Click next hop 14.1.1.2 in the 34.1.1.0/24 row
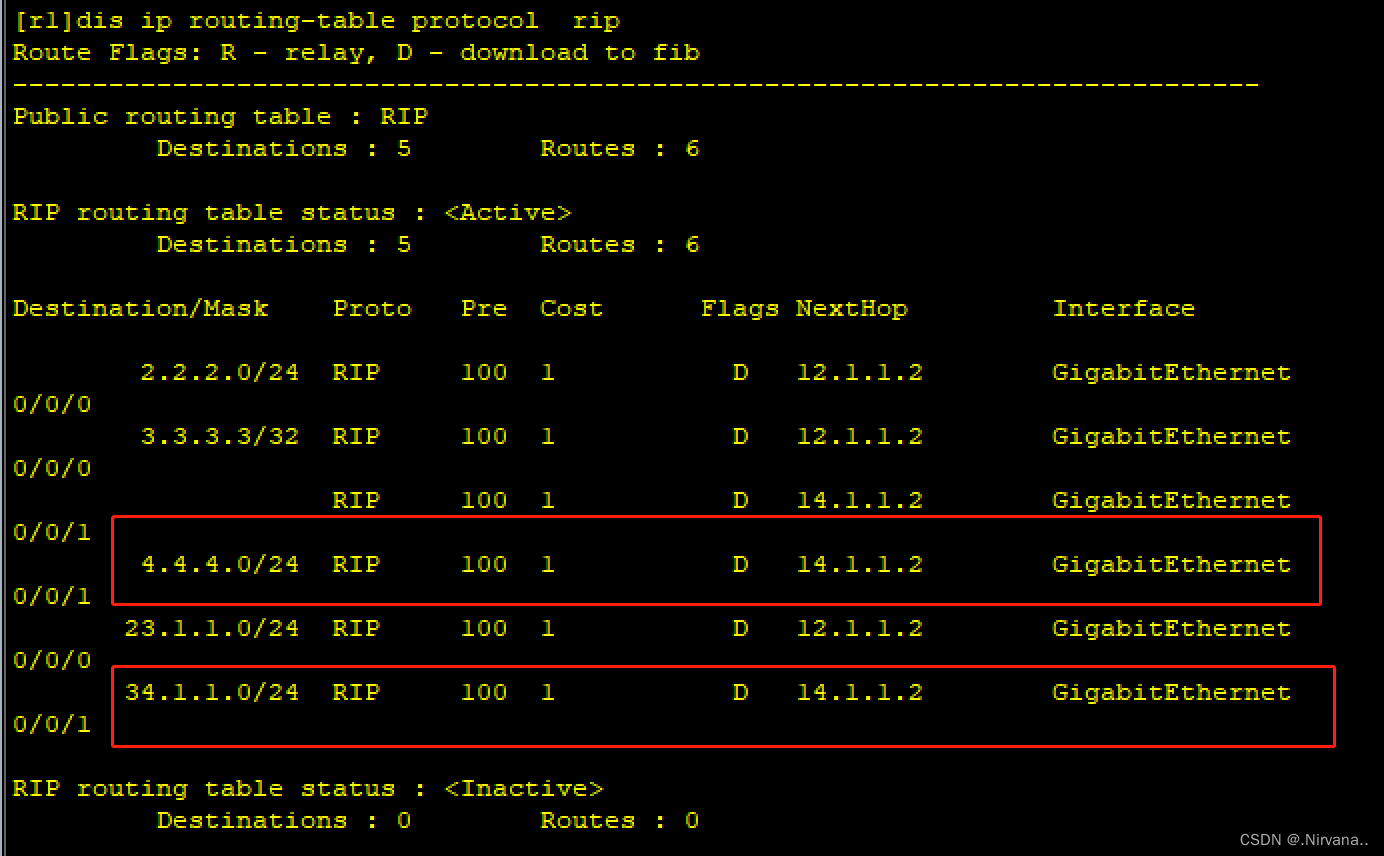Screen dimensions: 1384x856 point(860,693)
